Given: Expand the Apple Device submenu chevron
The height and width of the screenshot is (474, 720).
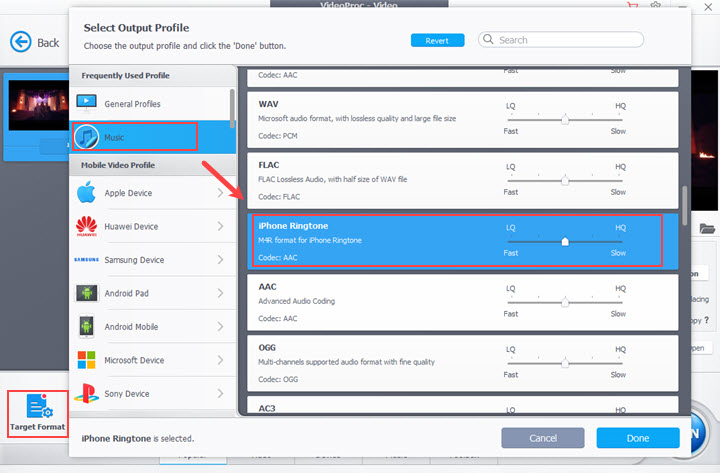Looking at the screenshot, I should coord(220,193).
